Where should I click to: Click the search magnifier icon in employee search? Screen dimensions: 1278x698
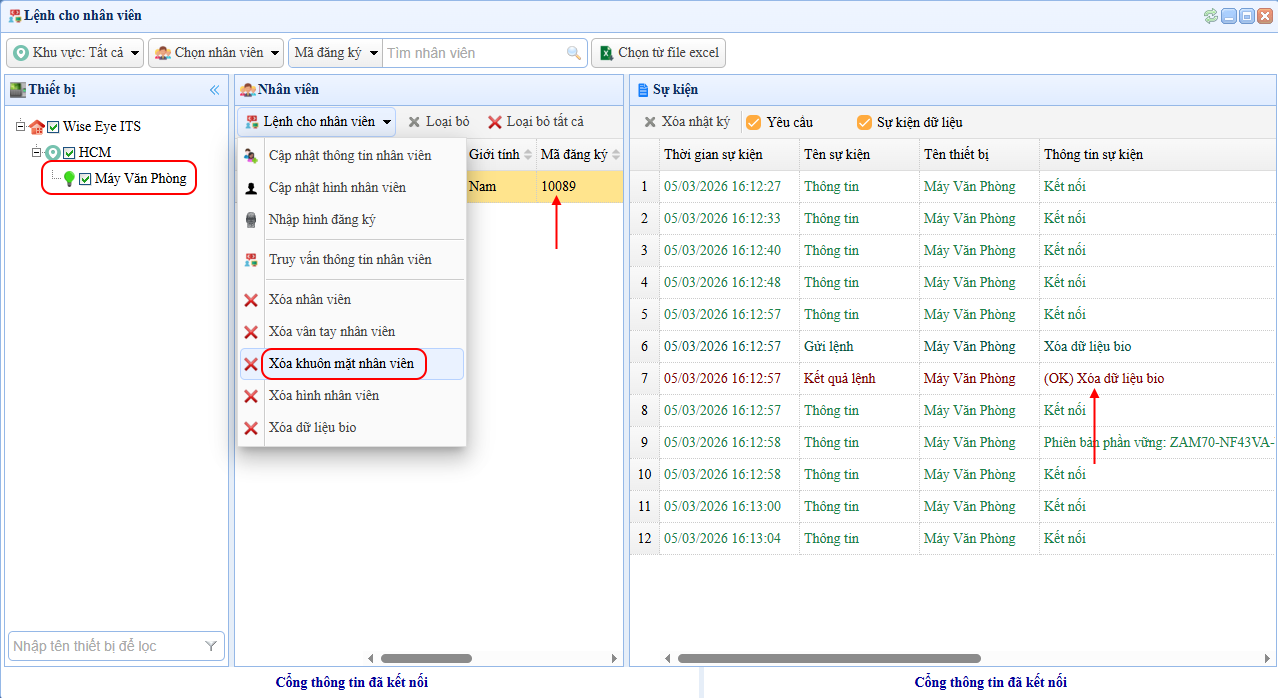pyautogui.click(x=573, y=53)
